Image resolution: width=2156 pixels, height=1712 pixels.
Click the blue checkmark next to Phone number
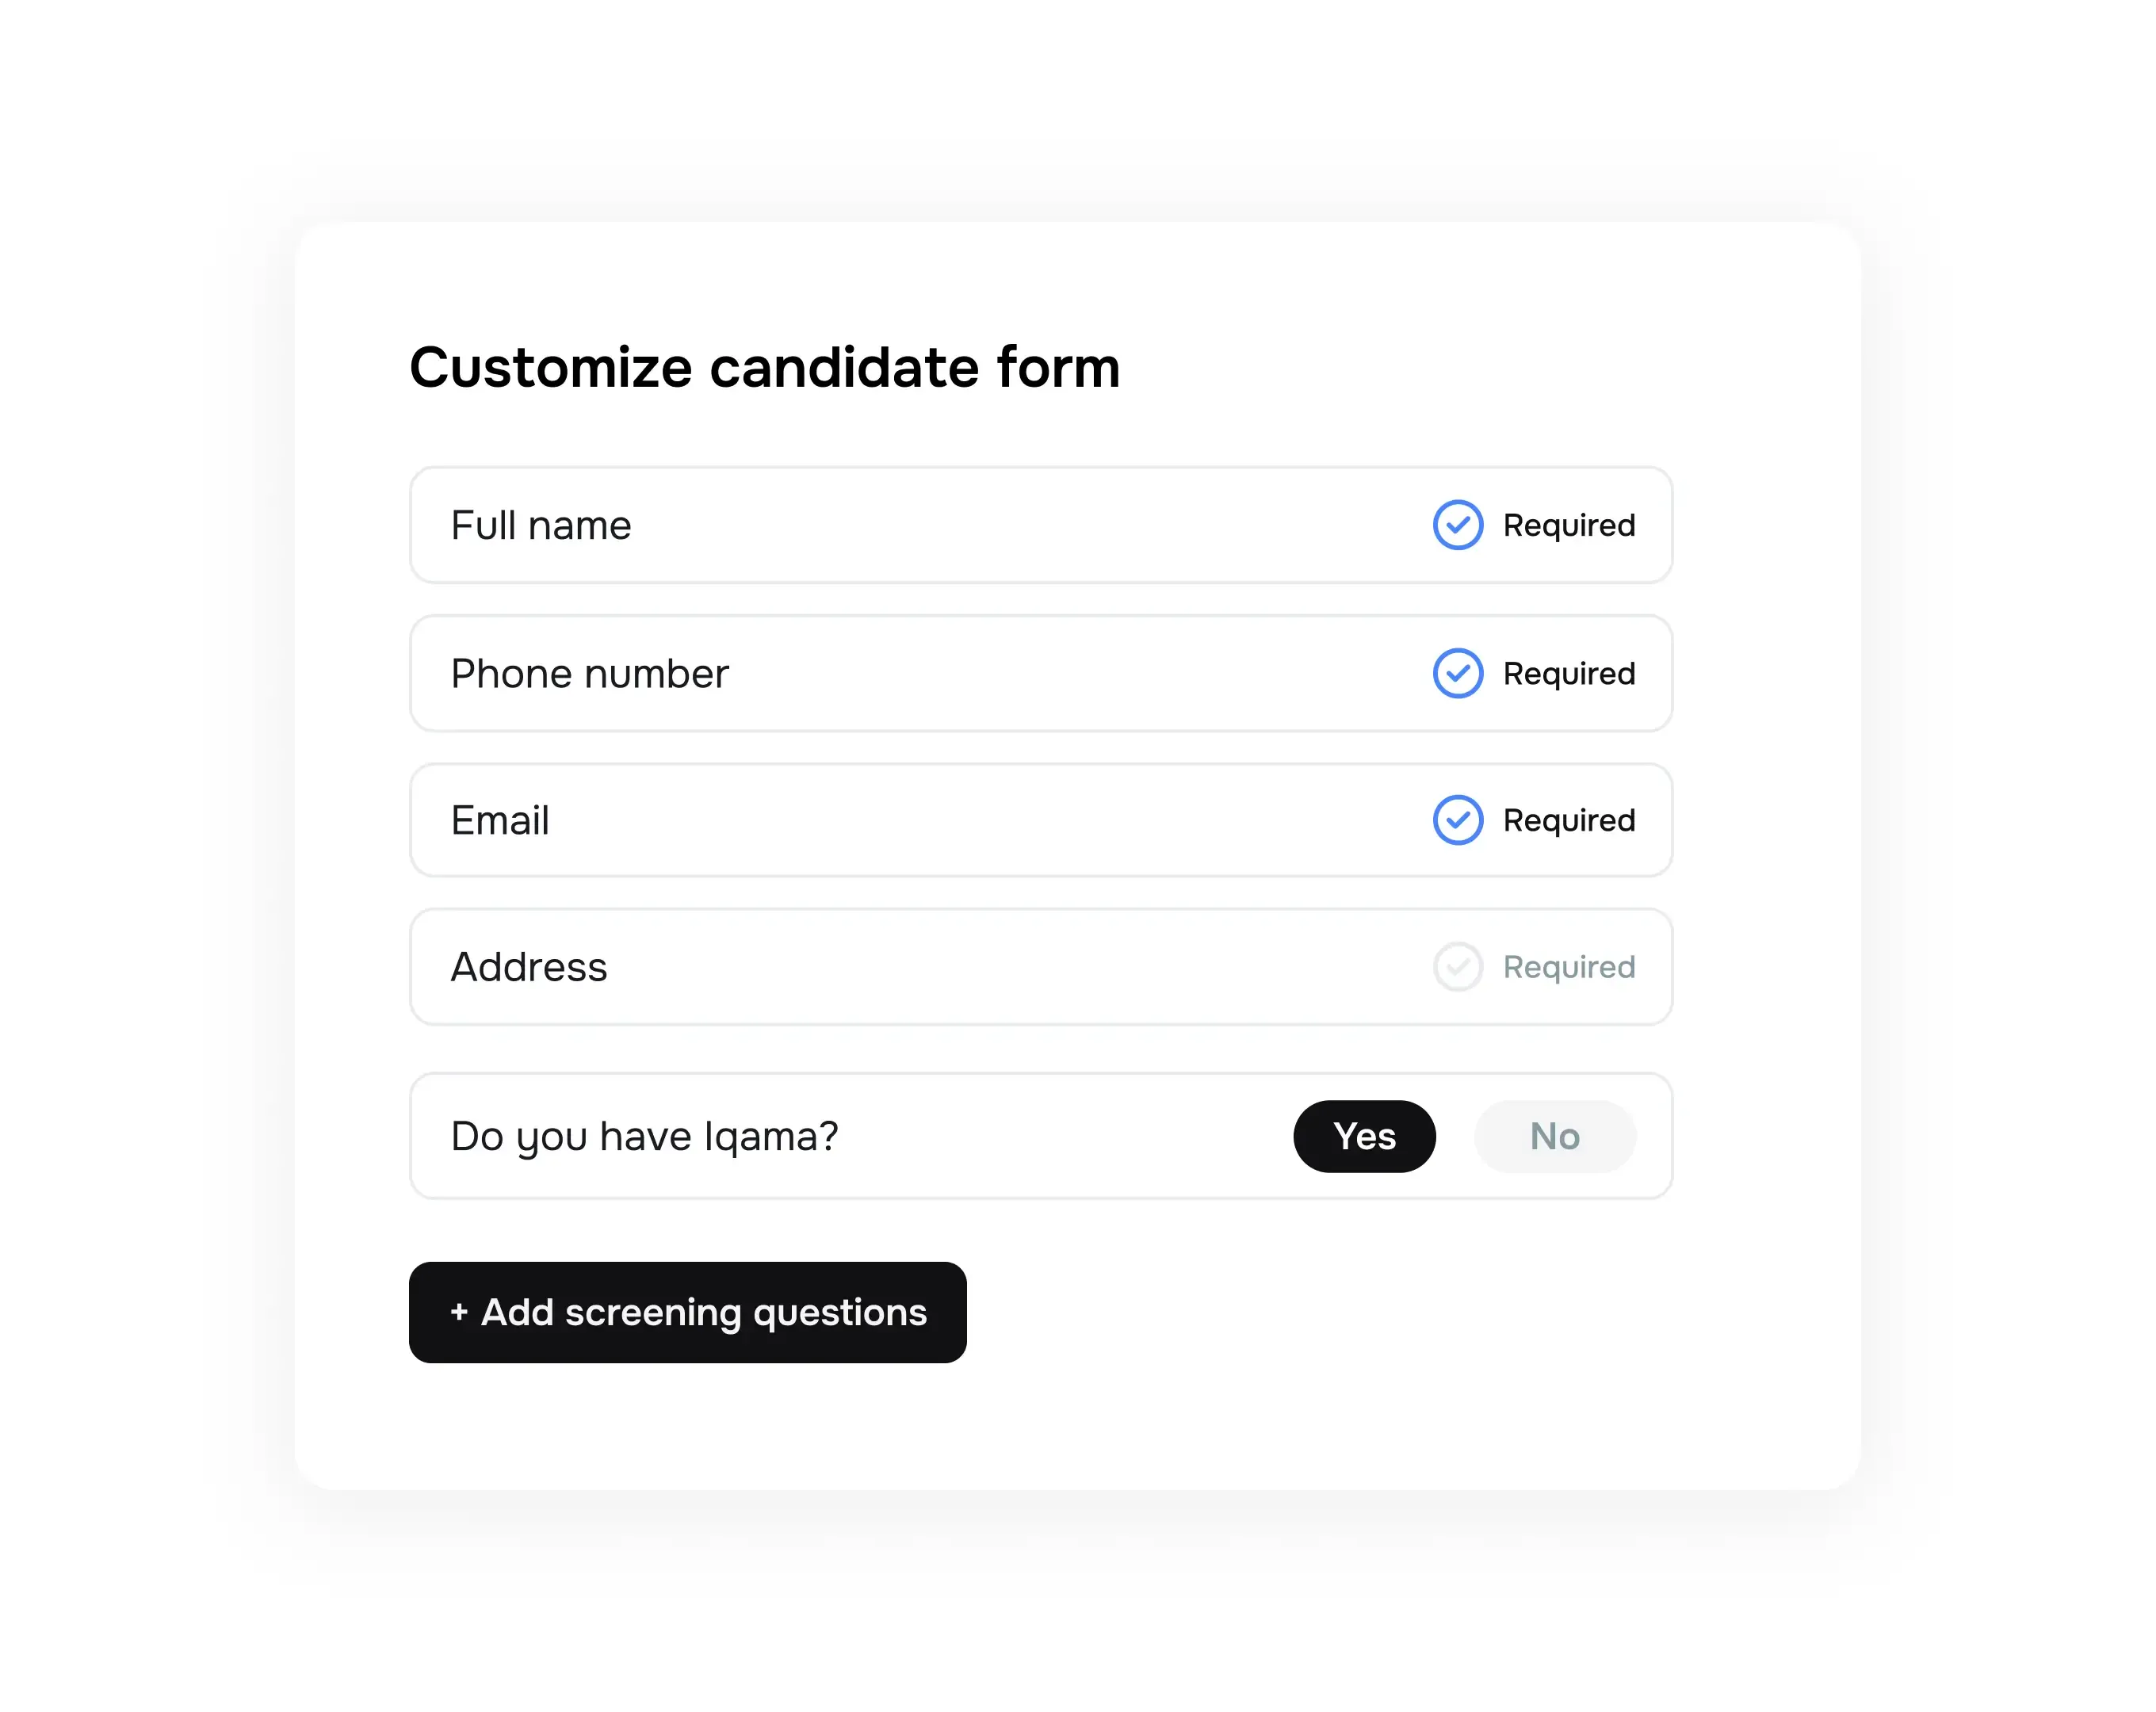1458,673
